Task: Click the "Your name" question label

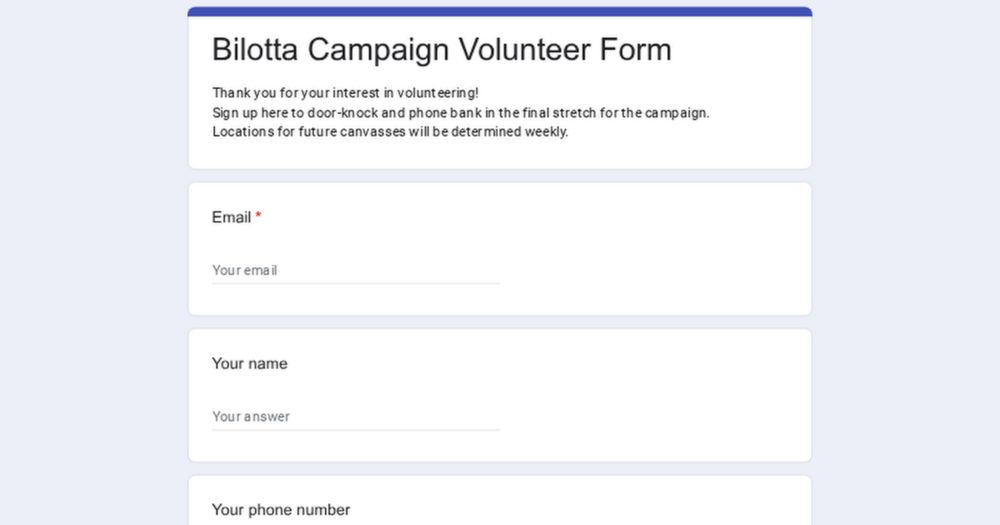Action: (x=249, y=364)
